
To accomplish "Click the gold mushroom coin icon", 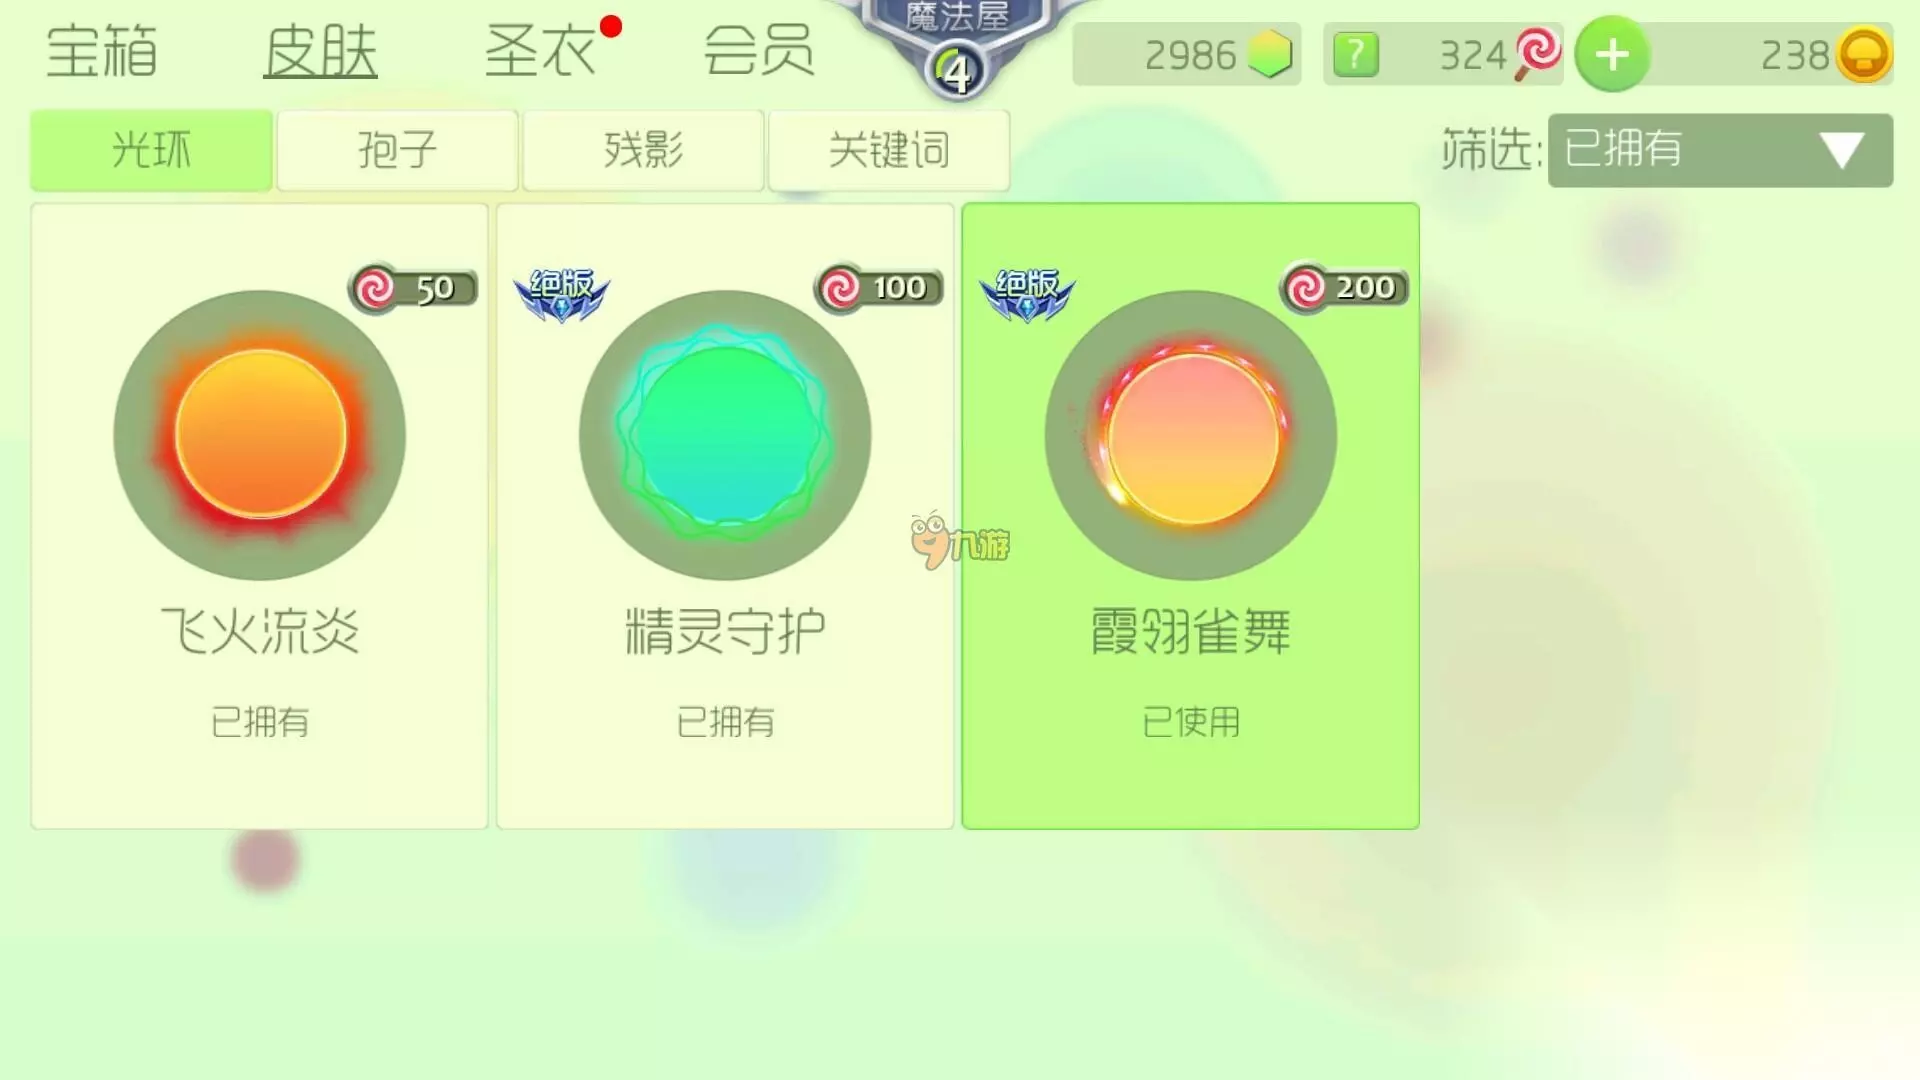I will tap(1864, 55).
